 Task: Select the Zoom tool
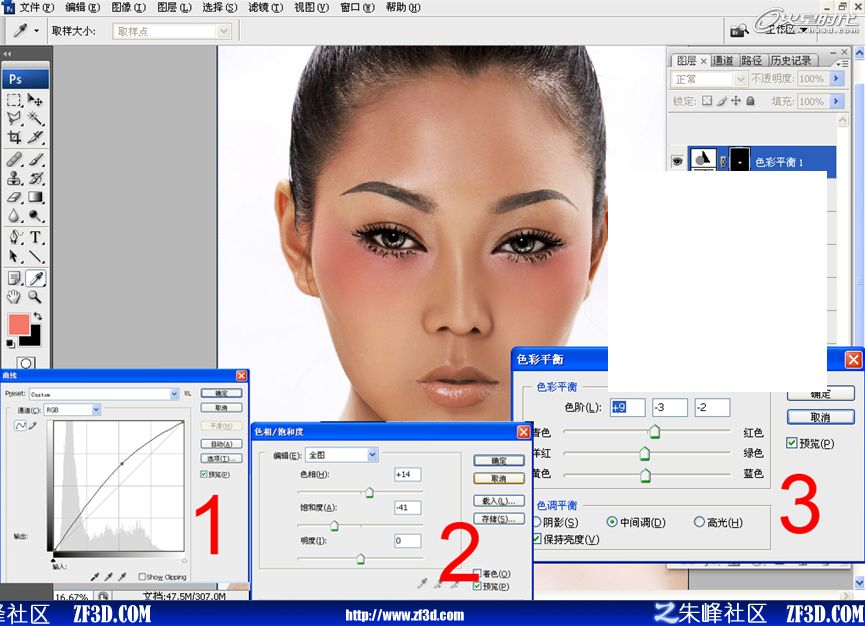[35, 297]
